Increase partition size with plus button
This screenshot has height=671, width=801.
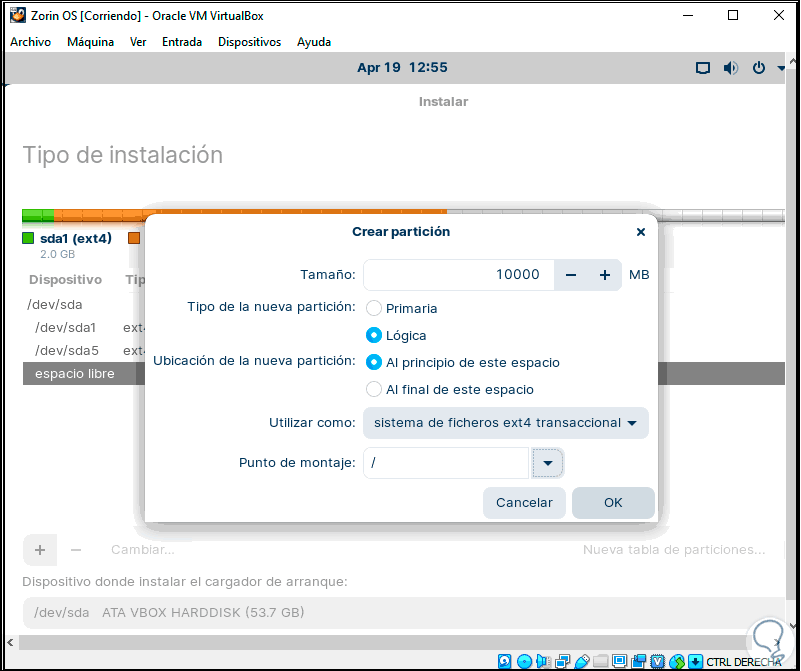605,275
